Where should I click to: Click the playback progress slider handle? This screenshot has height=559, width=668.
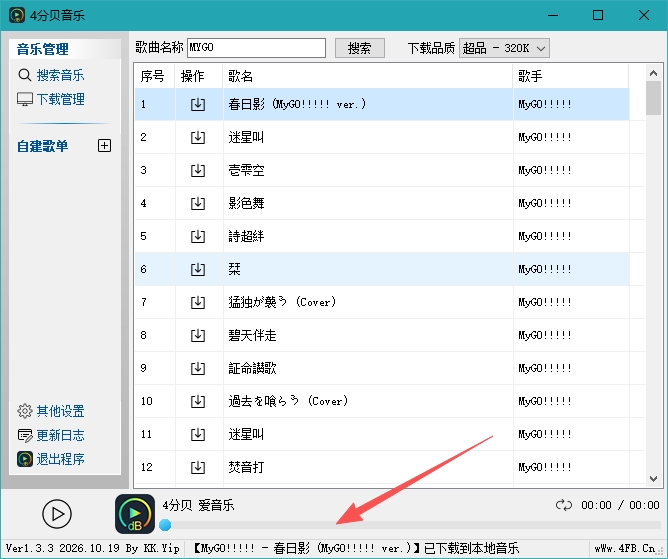point(165,525)
